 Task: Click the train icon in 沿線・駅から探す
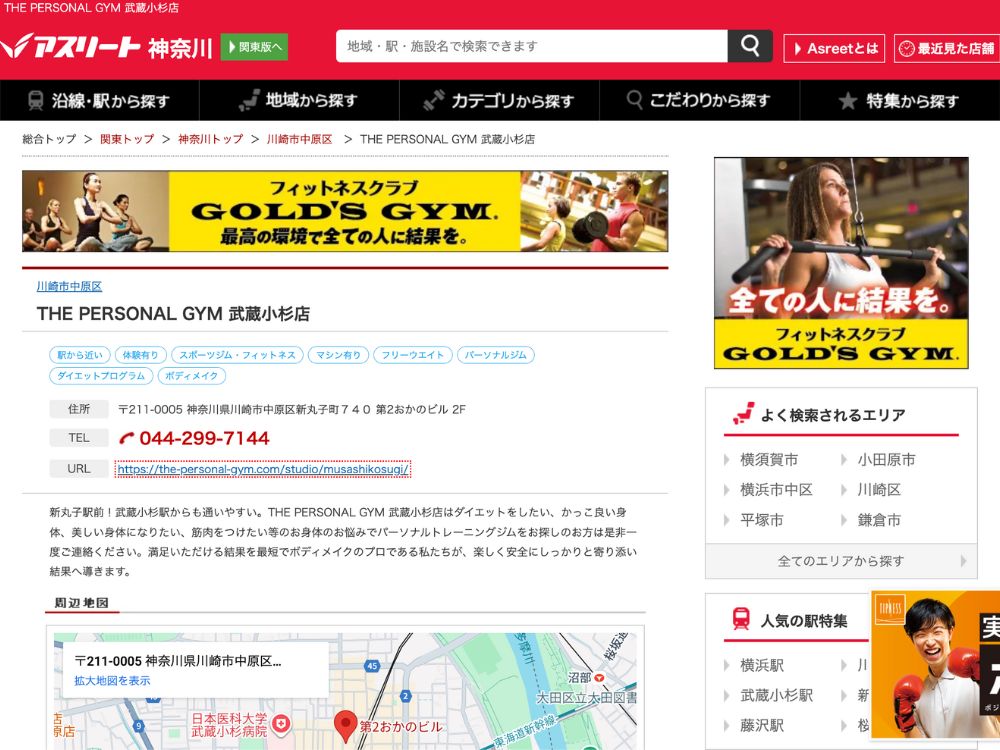click(36, 100)
